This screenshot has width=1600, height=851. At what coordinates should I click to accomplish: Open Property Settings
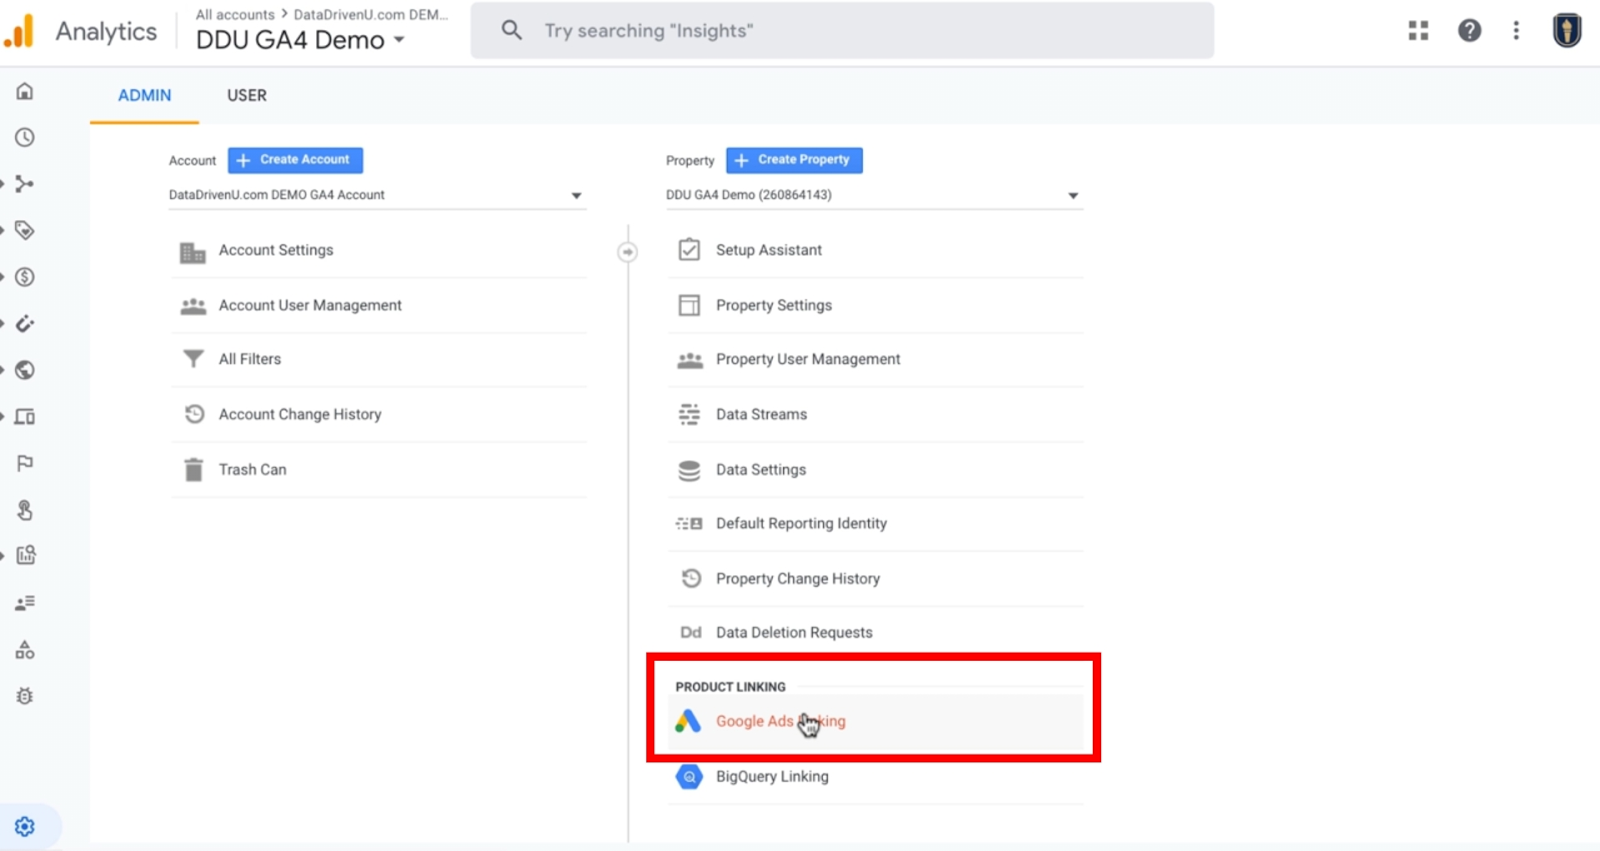click(x=875, y=305)
